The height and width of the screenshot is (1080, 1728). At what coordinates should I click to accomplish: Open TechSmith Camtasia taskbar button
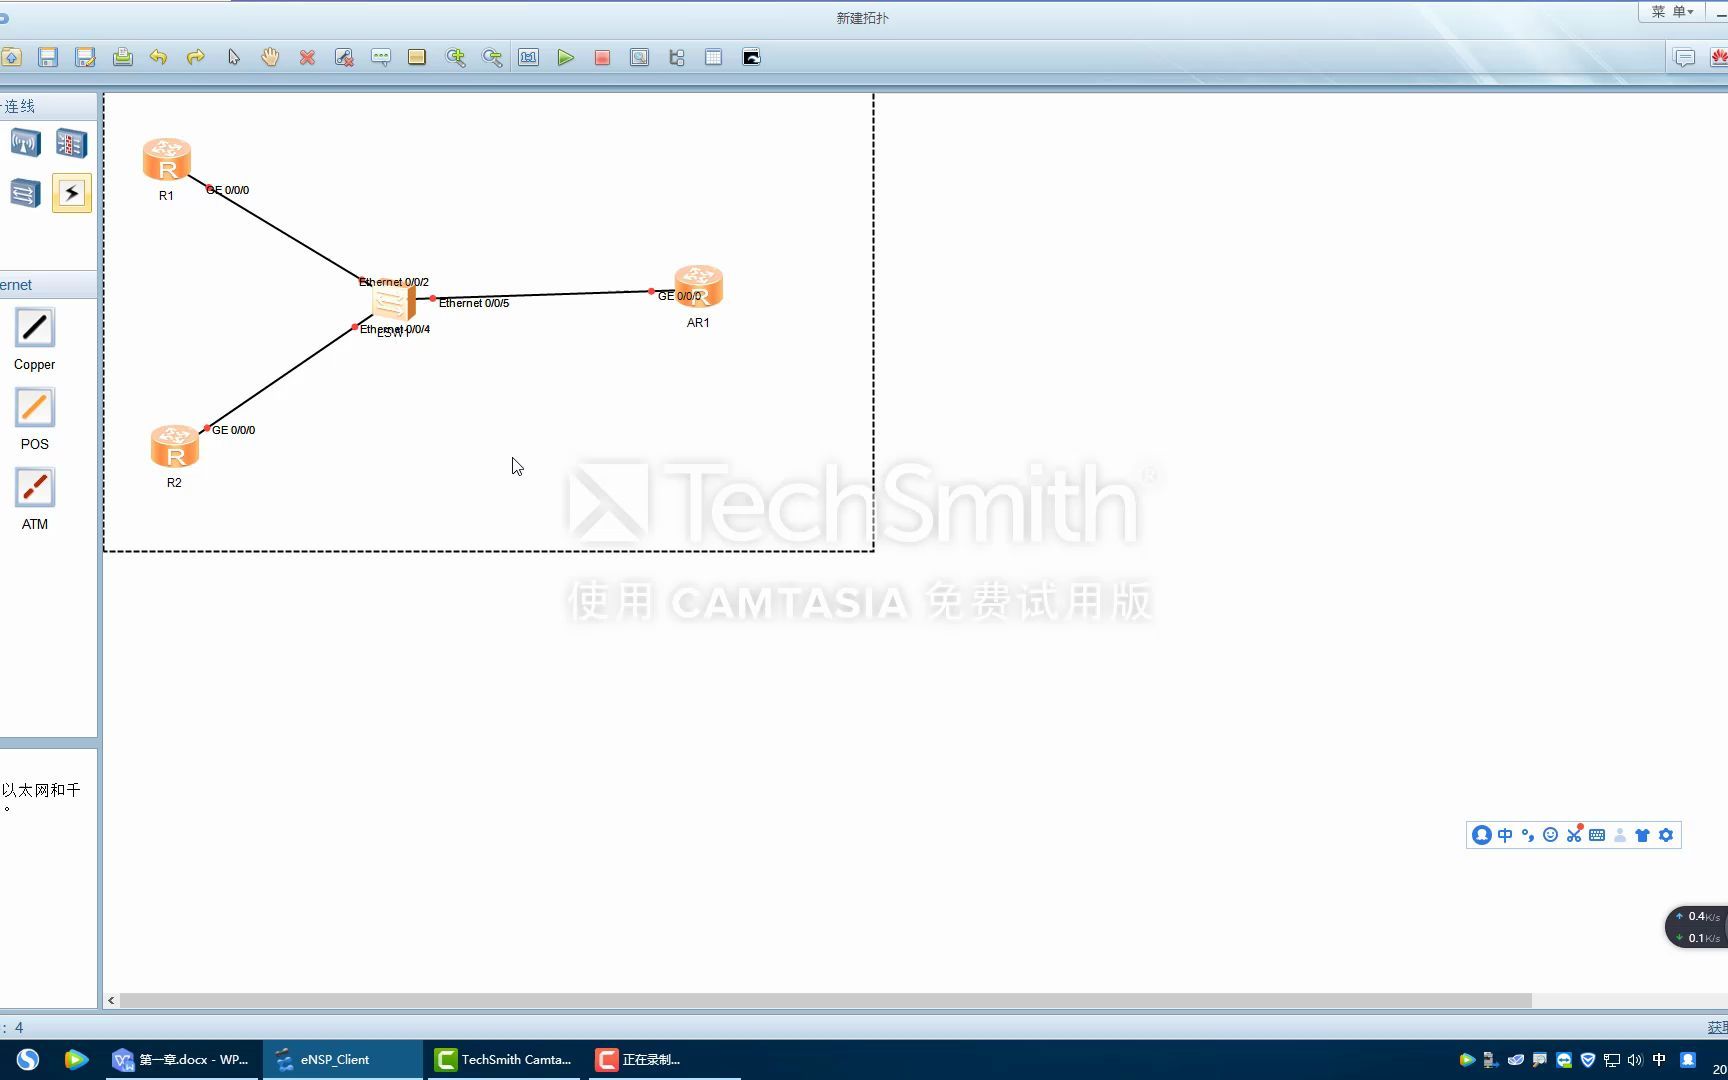(505, 1060)
